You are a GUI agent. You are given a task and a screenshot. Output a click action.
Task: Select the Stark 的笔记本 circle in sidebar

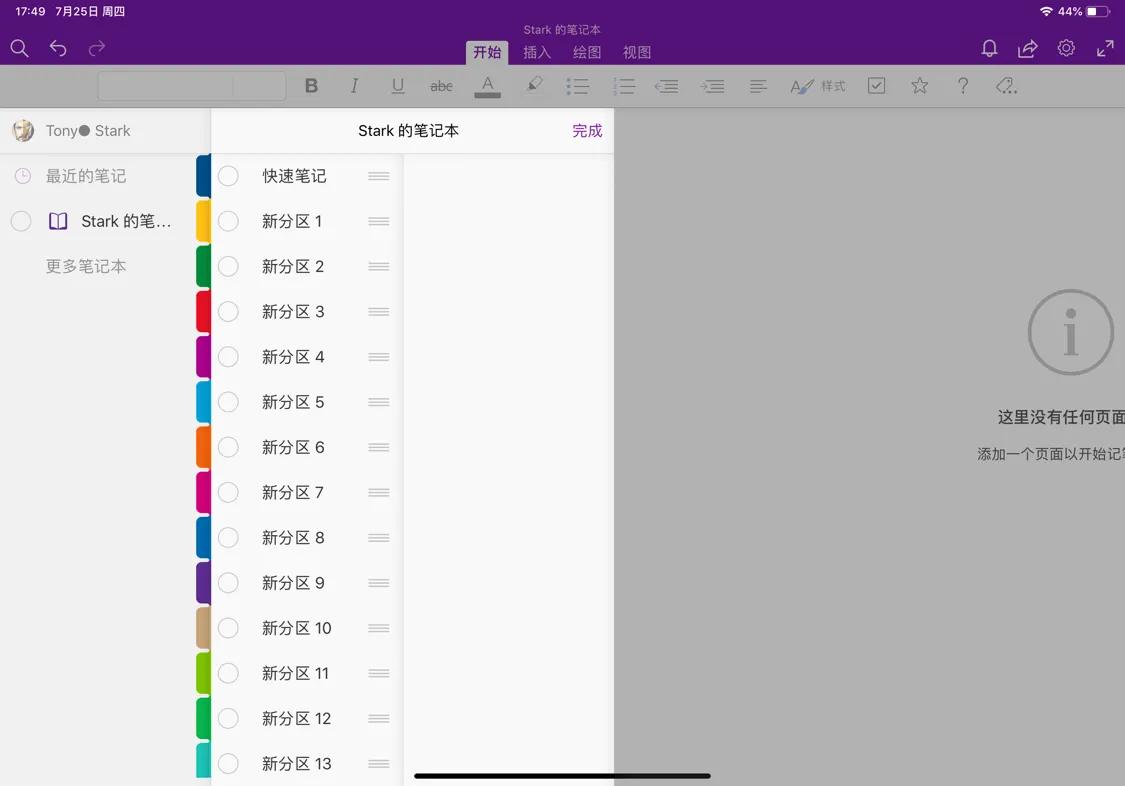21,221
